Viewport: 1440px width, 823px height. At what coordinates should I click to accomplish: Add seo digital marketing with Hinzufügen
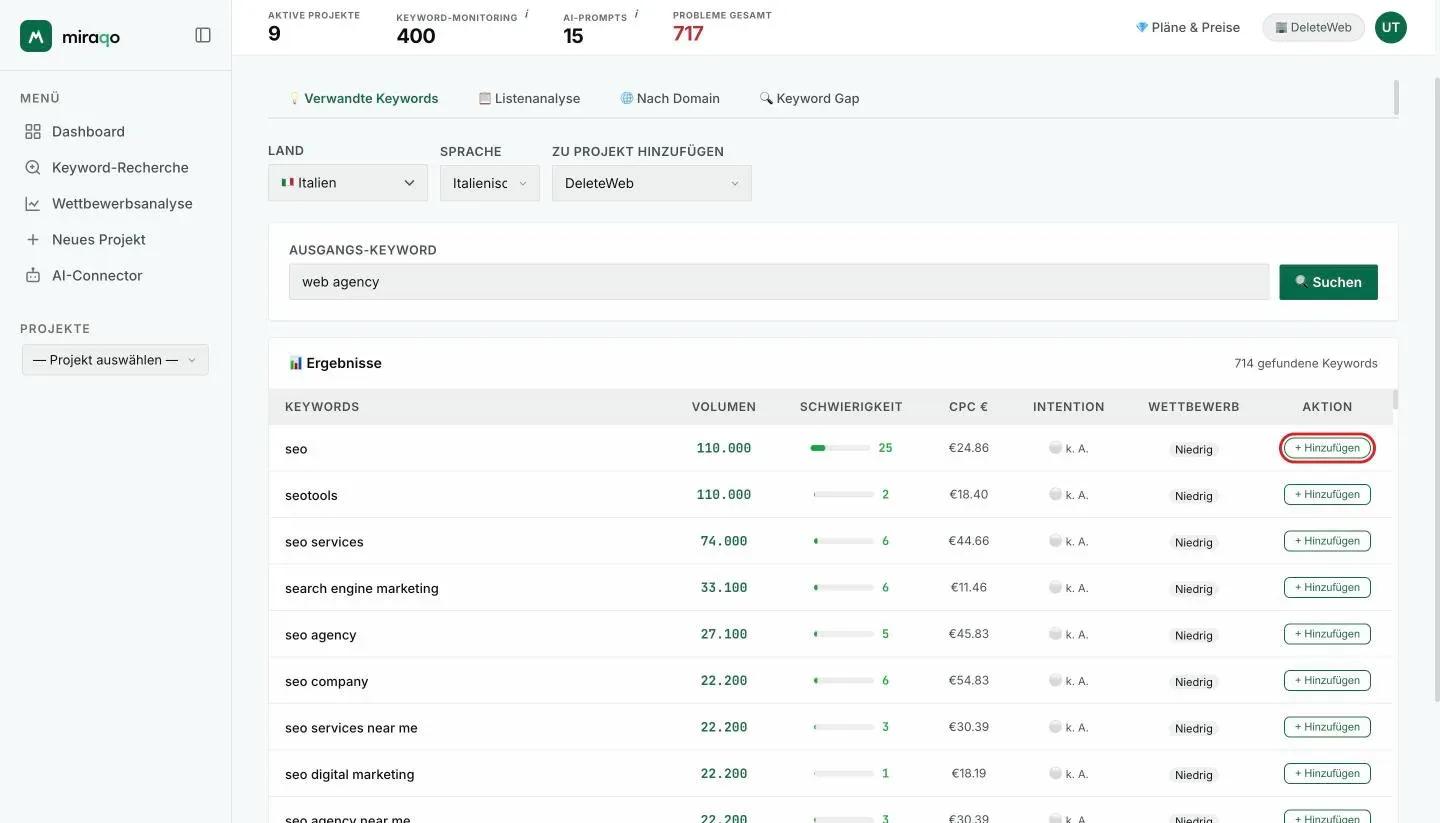point(1327,773)
